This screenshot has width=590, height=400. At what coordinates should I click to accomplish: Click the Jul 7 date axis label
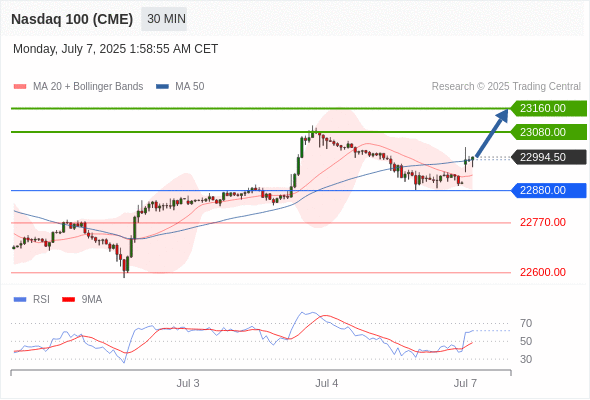click(x=465, y=383)
